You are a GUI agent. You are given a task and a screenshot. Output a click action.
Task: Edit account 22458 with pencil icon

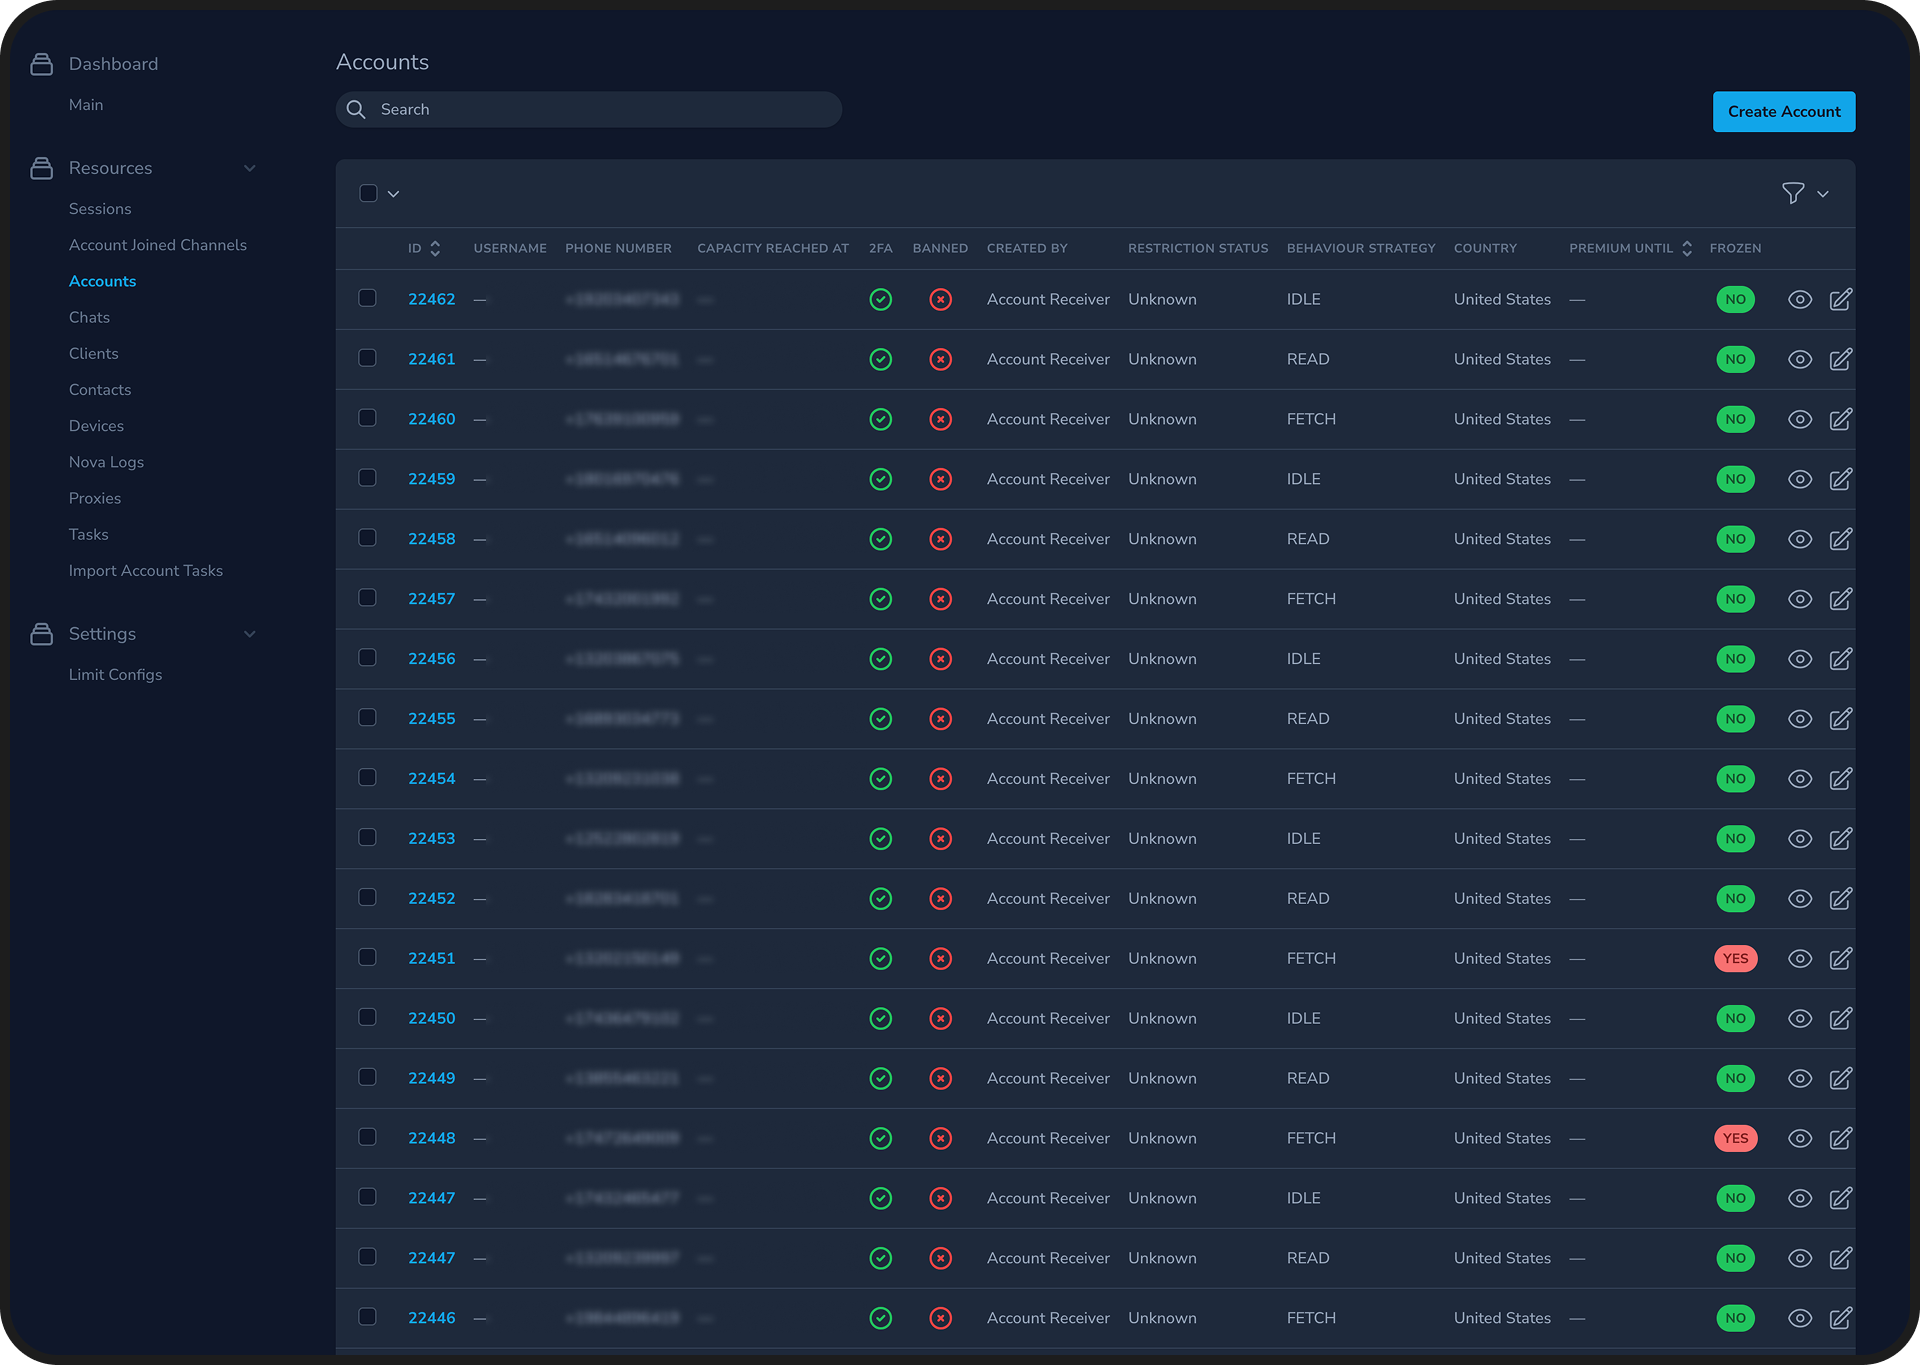click(x=1841, y=539)
